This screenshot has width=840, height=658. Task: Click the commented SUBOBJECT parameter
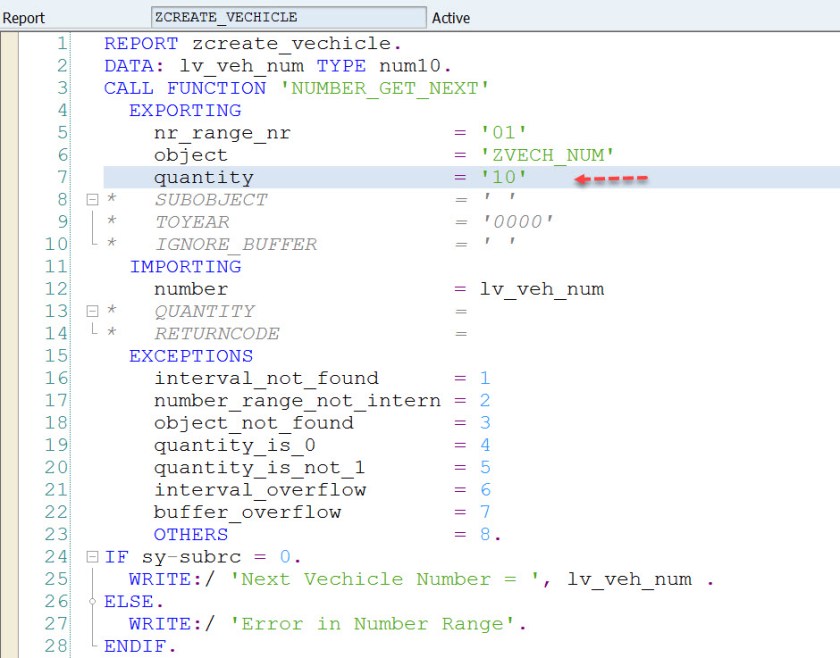coord(211,200)
